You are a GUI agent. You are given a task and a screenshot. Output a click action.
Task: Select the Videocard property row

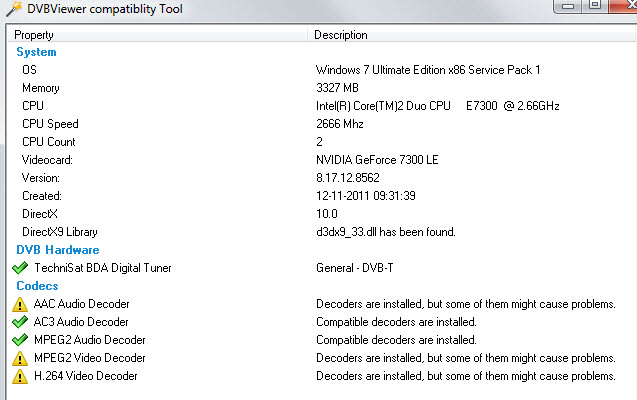(x=48, y=160)
